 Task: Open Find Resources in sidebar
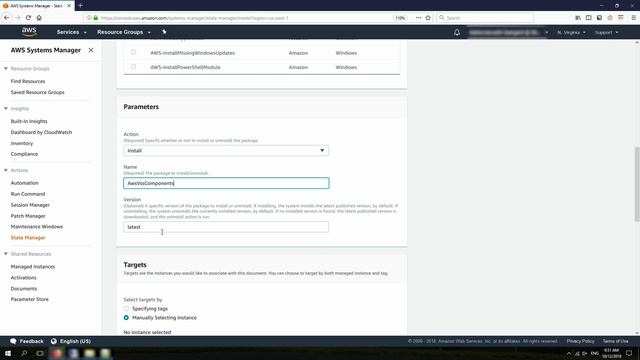[28, 81]
